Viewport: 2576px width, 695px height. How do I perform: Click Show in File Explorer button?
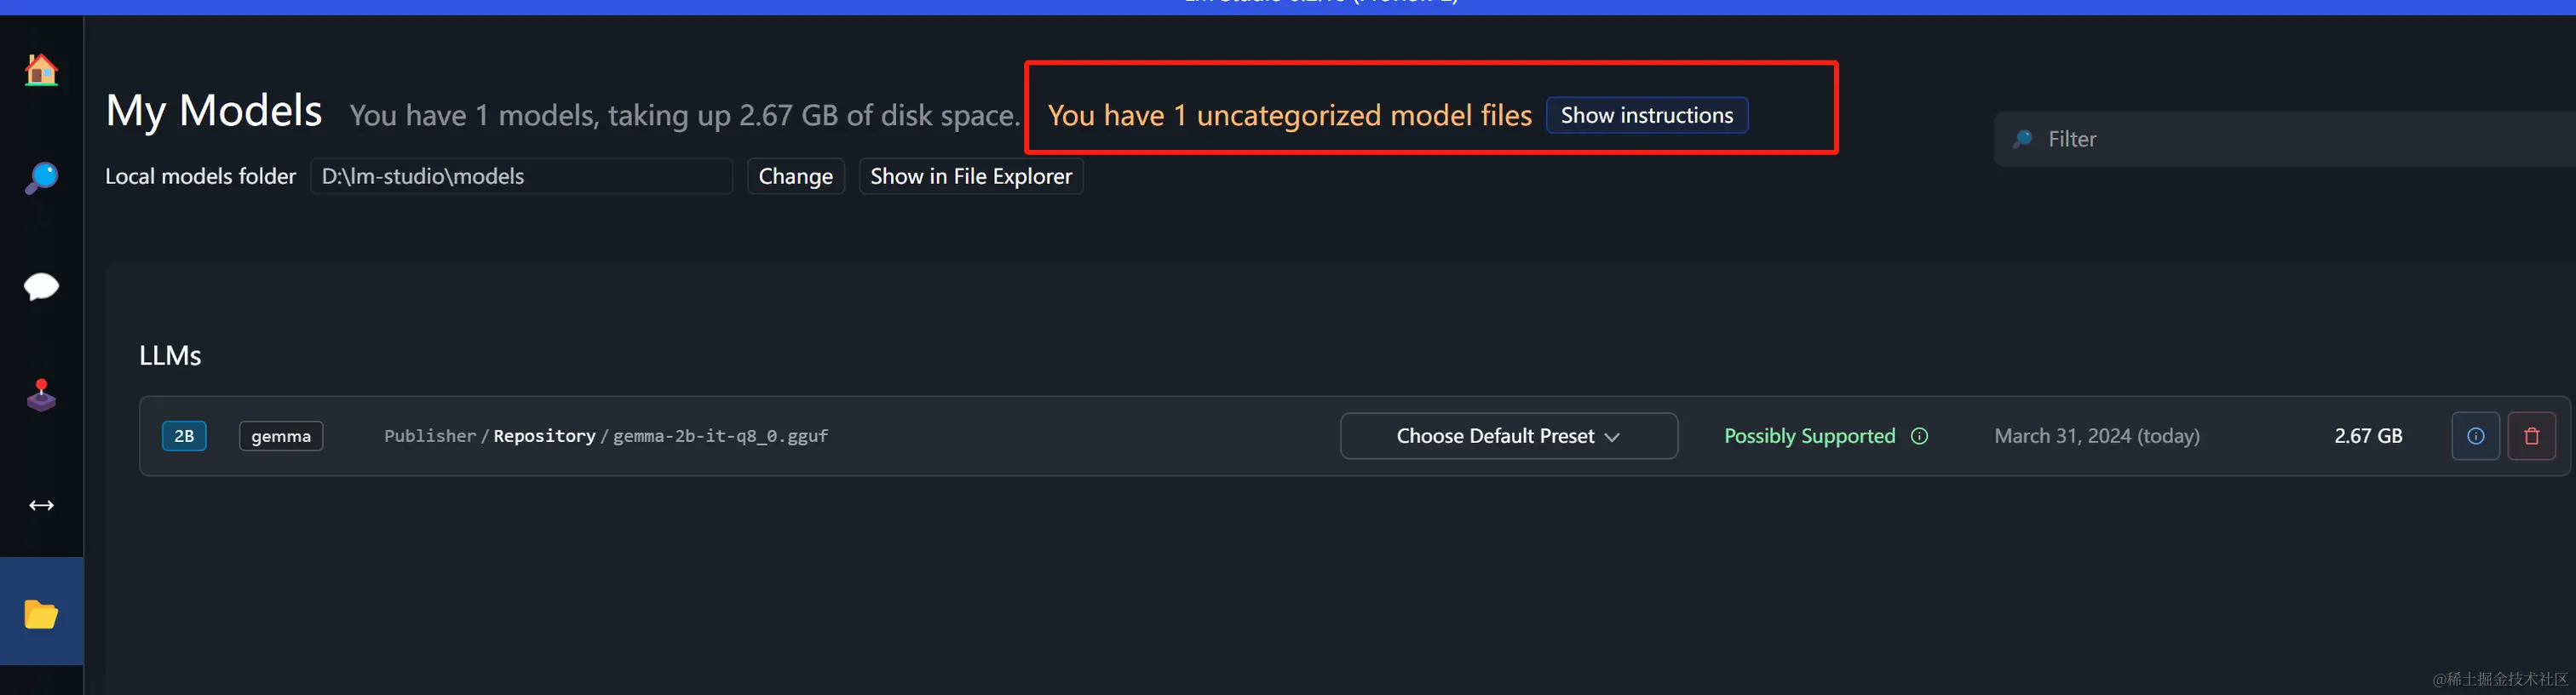[970, 176]
